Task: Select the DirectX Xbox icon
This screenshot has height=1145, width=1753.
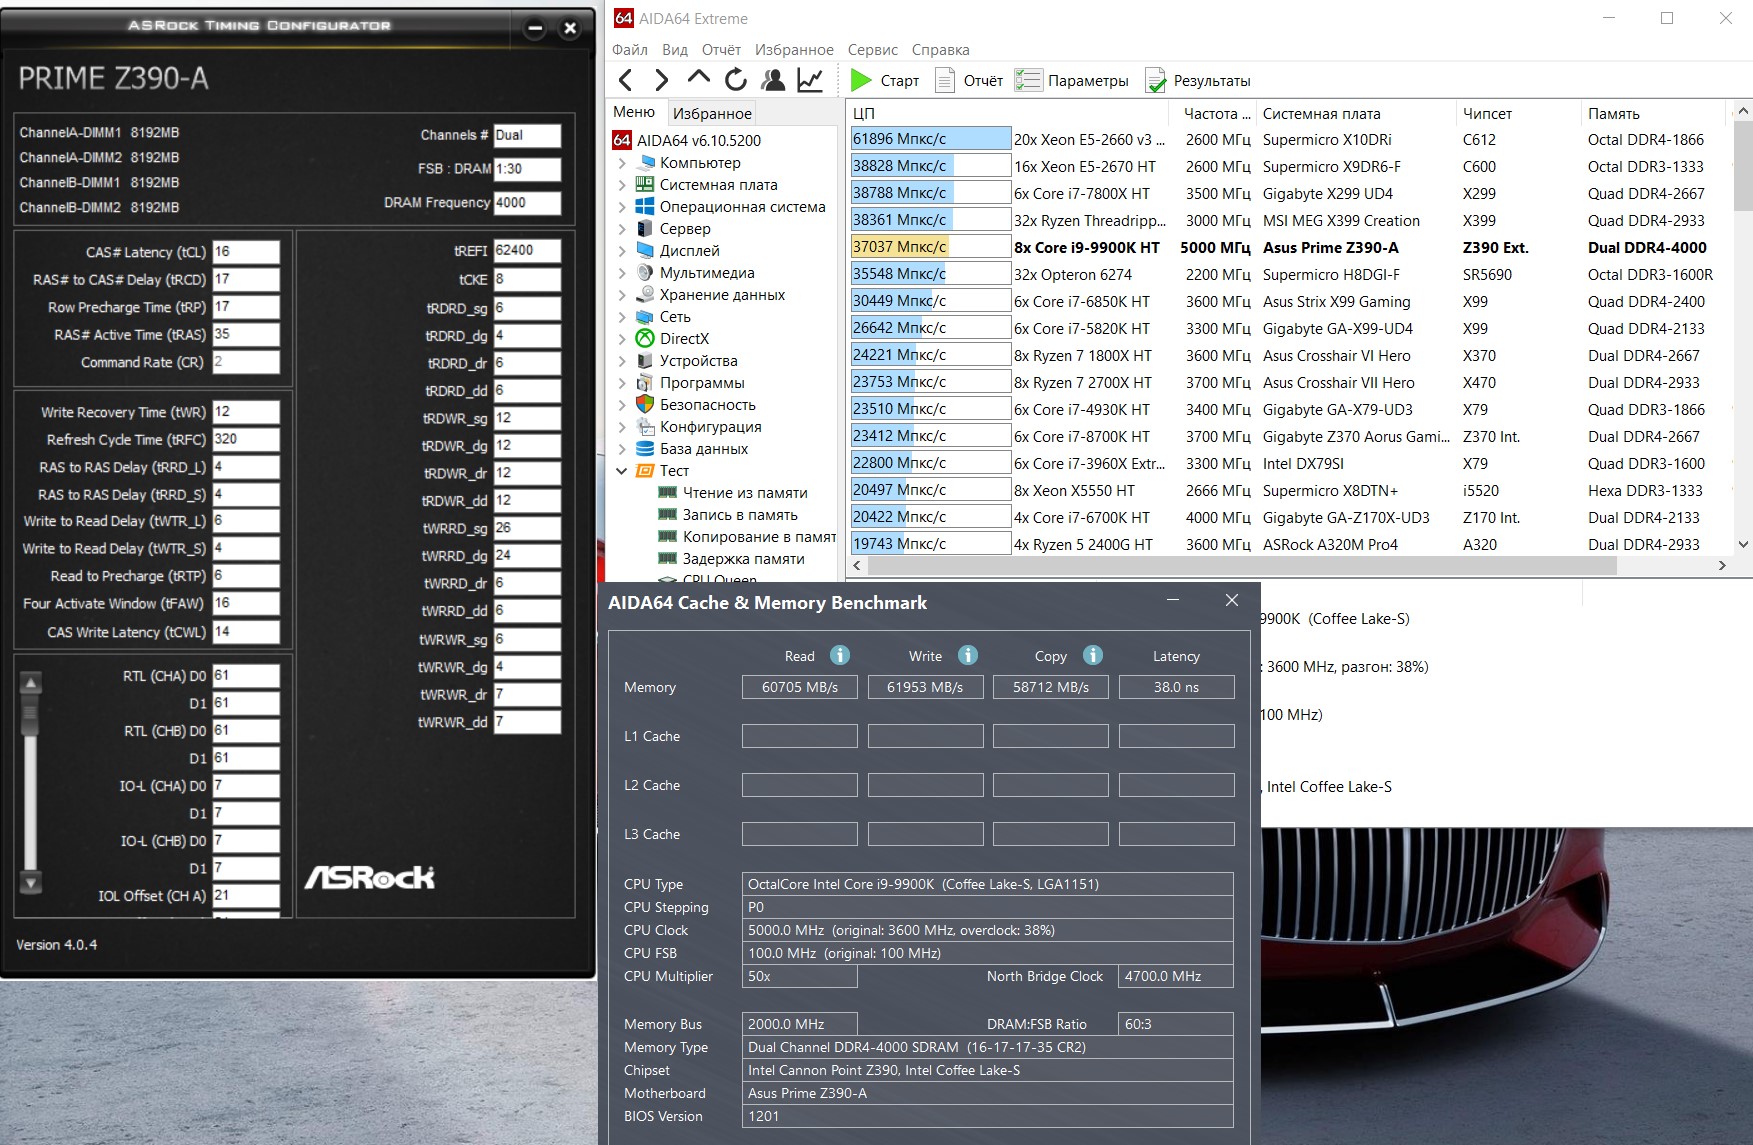Action: 646,338
